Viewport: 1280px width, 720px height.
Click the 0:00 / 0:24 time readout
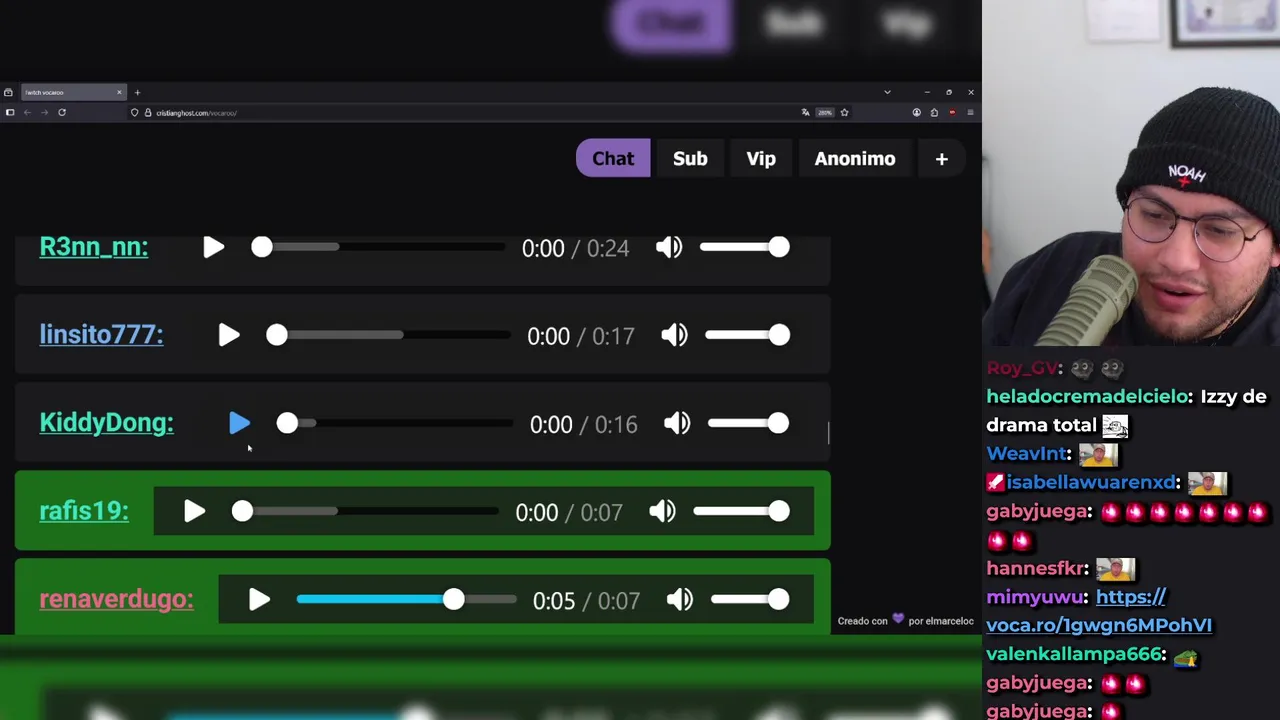point(575,249)
